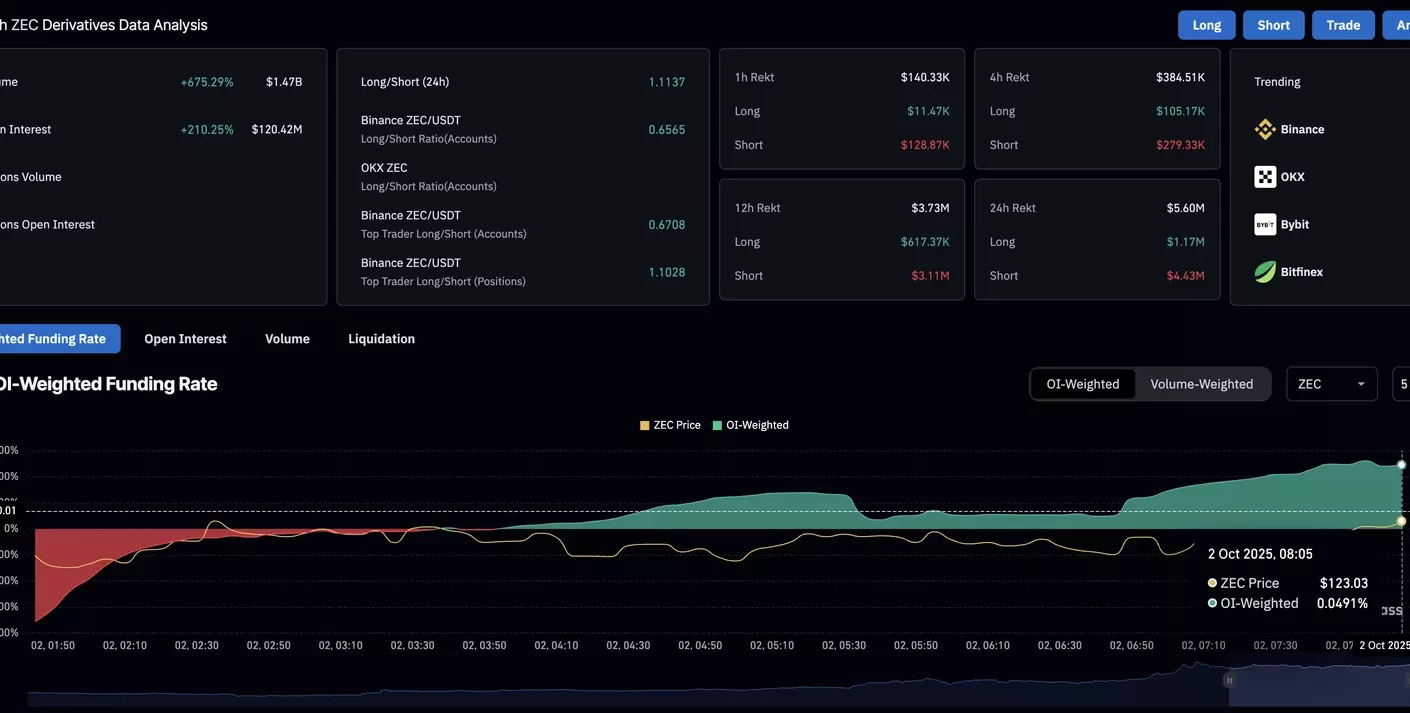
Task: Switch to Volume-Weighted funding rate
Action: point(1201,384)
